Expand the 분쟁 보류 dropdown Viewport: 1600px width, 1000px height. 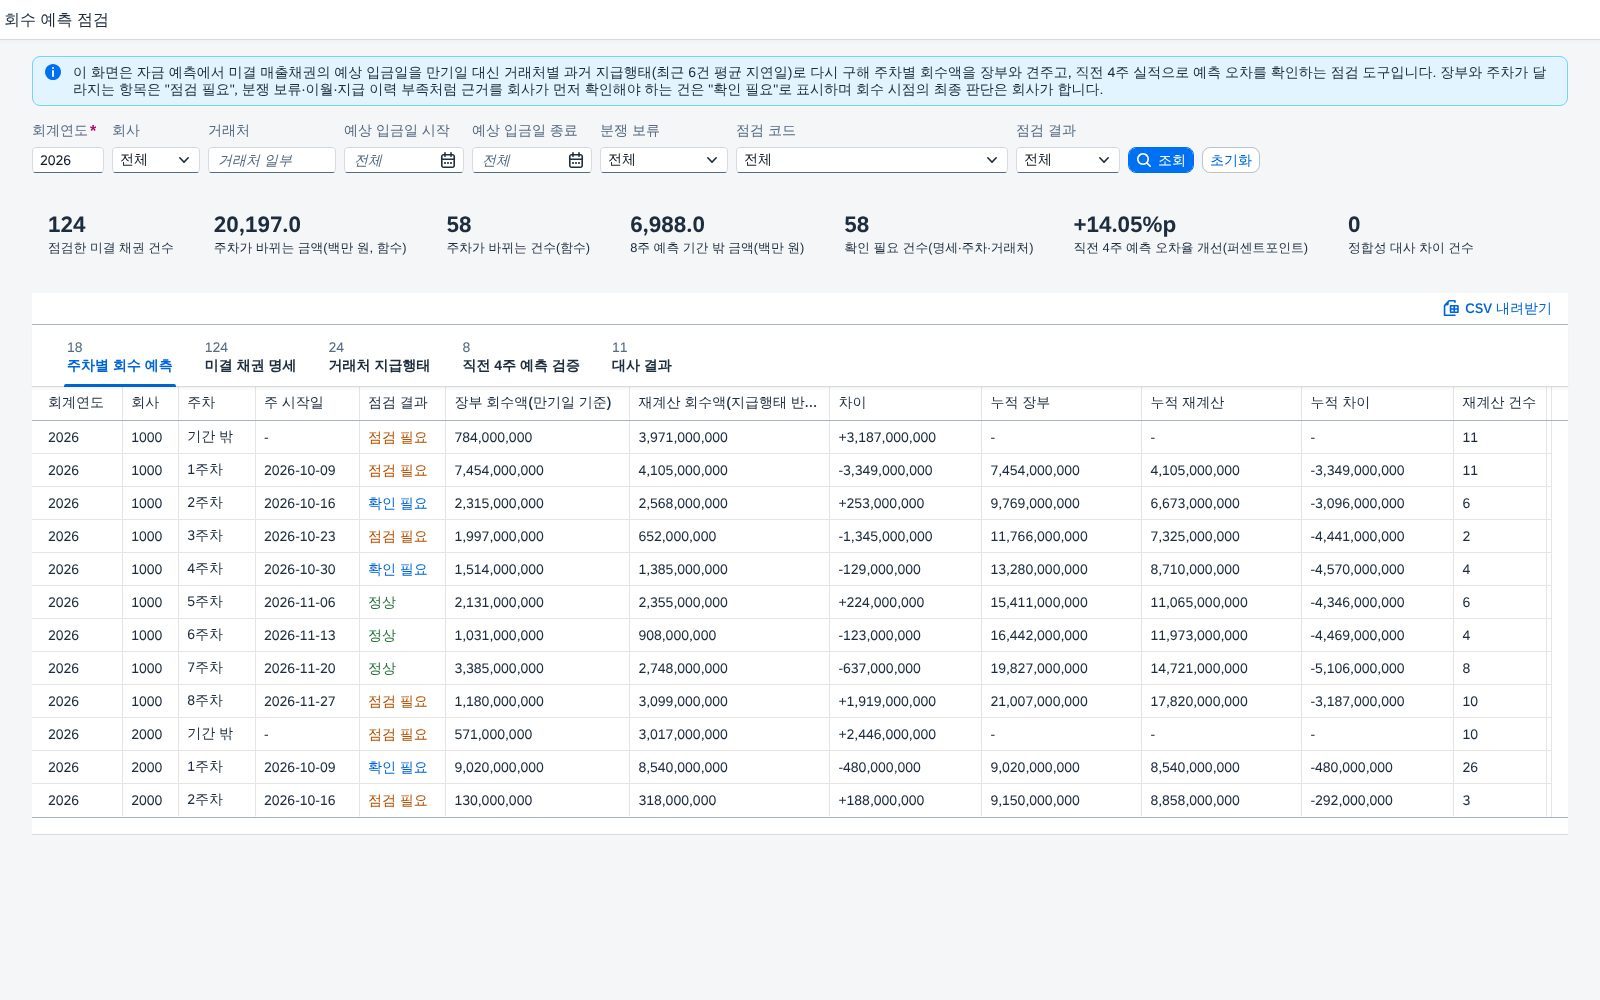pos(664,160)
